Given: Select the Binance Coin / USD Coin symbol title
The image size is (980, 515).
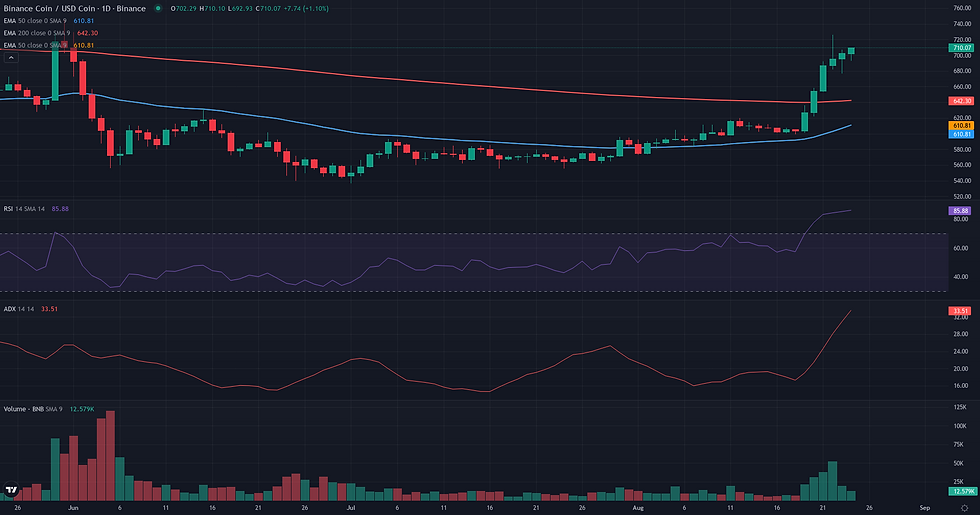Looking at the screenshot, I should (x=74, y=9).
